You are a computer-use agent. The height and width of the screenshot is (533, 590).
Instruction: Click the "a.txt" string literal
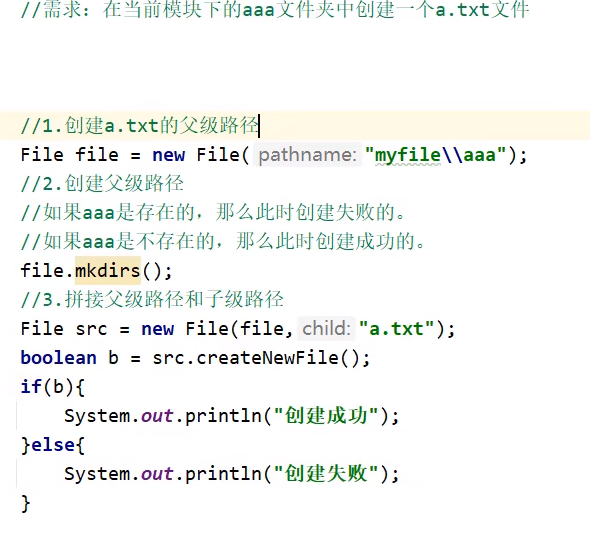397,328
